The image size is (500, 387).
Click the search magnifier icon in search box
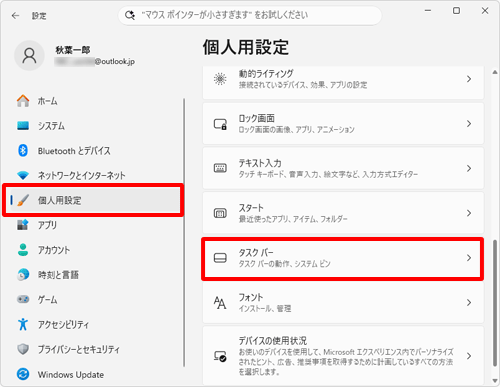tap(130, 15)
